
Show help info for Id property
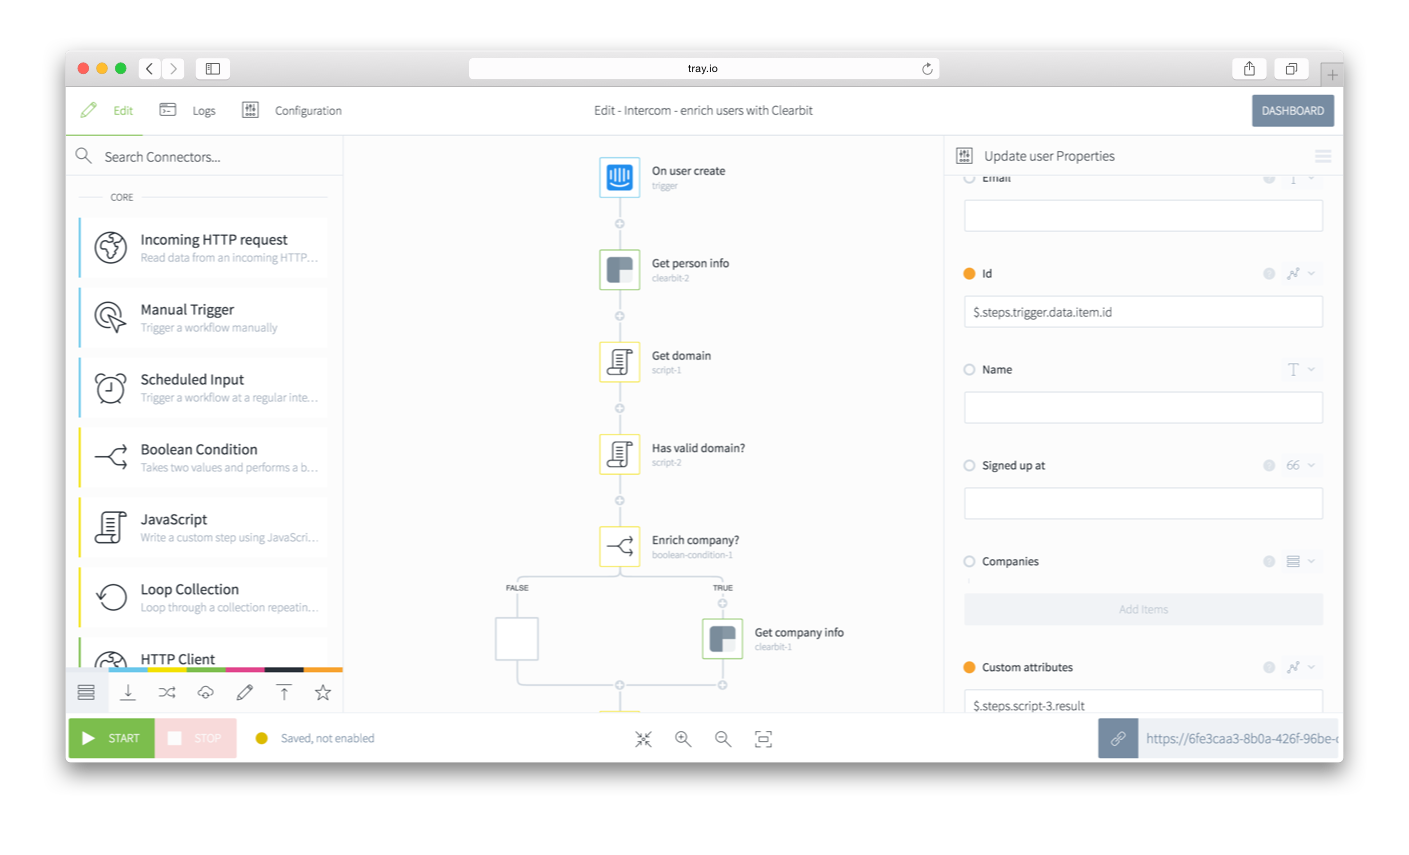pos(1269,273)
